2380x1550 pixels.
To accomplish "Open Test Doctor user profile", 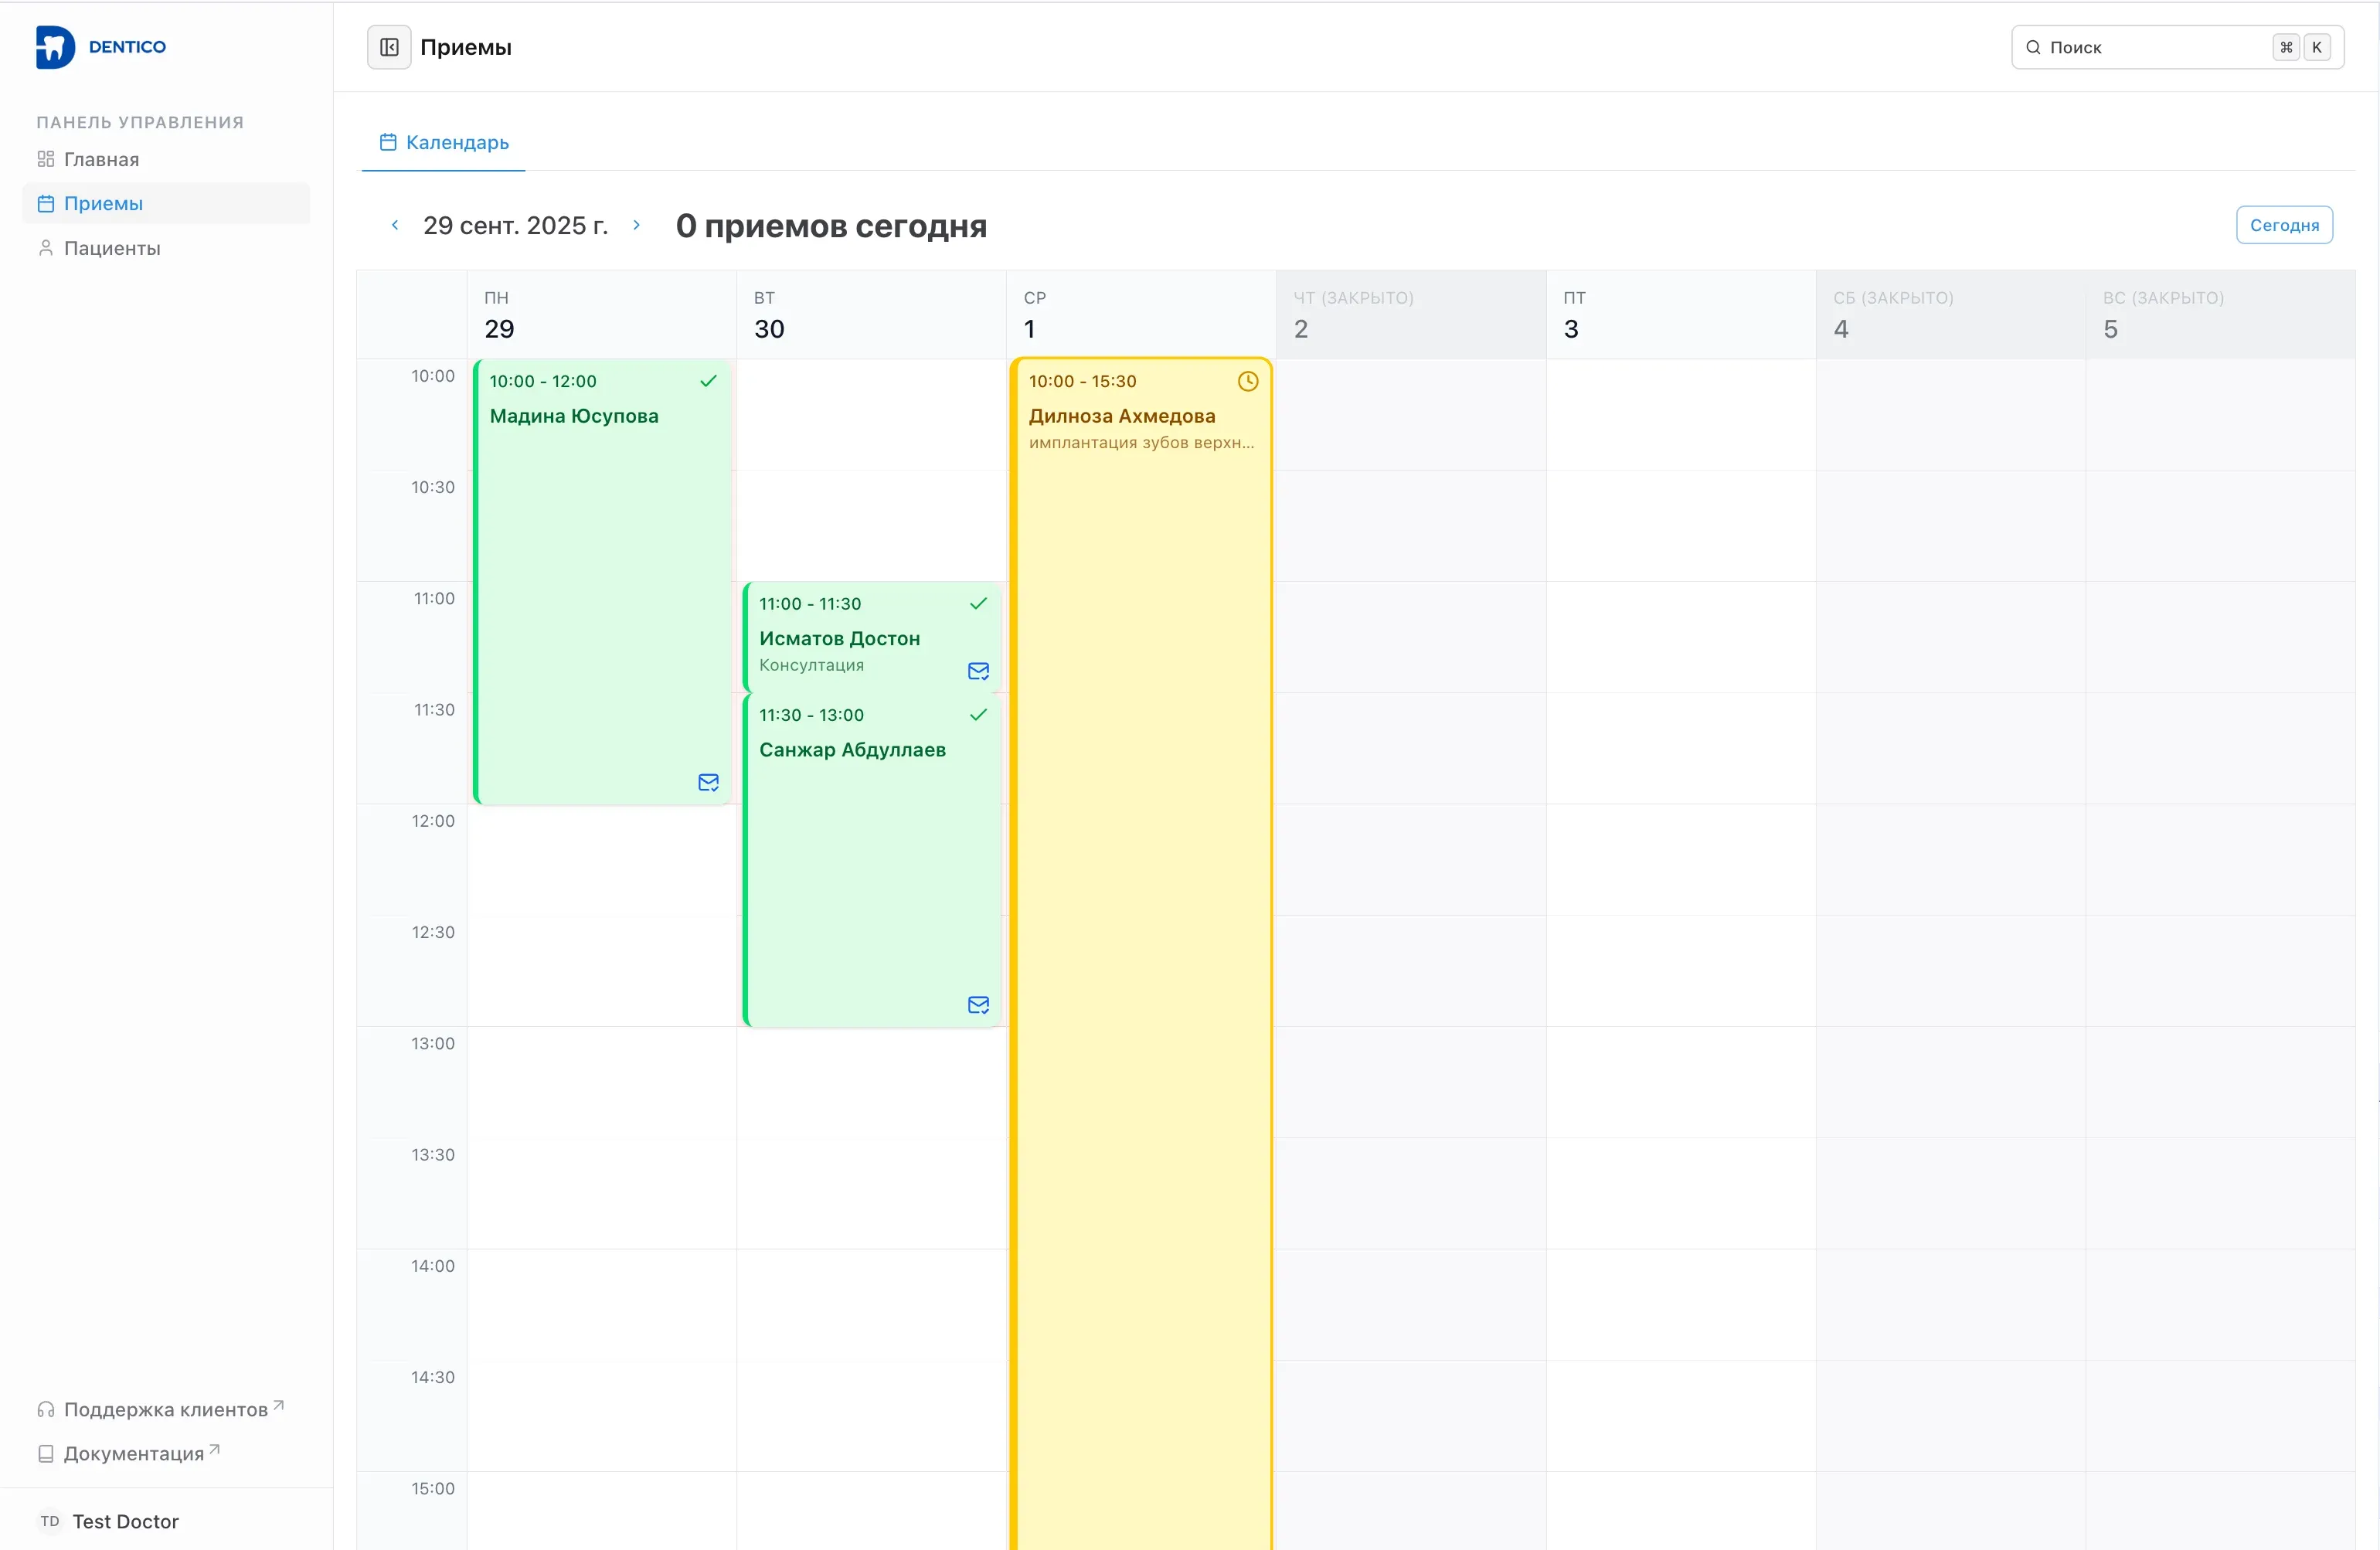I will 125,1521.
